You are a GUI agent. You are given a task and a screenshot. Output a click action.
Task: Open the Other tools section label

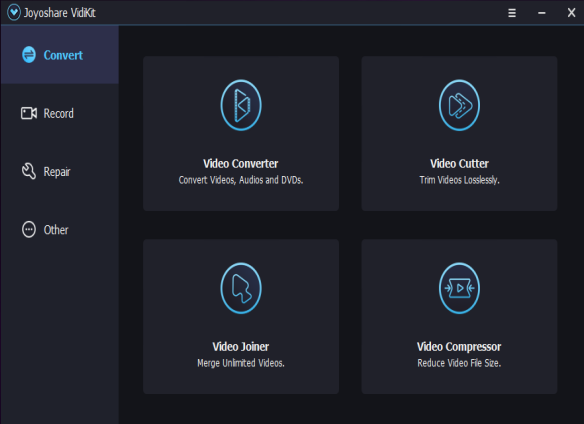click(x=56, y=230)
